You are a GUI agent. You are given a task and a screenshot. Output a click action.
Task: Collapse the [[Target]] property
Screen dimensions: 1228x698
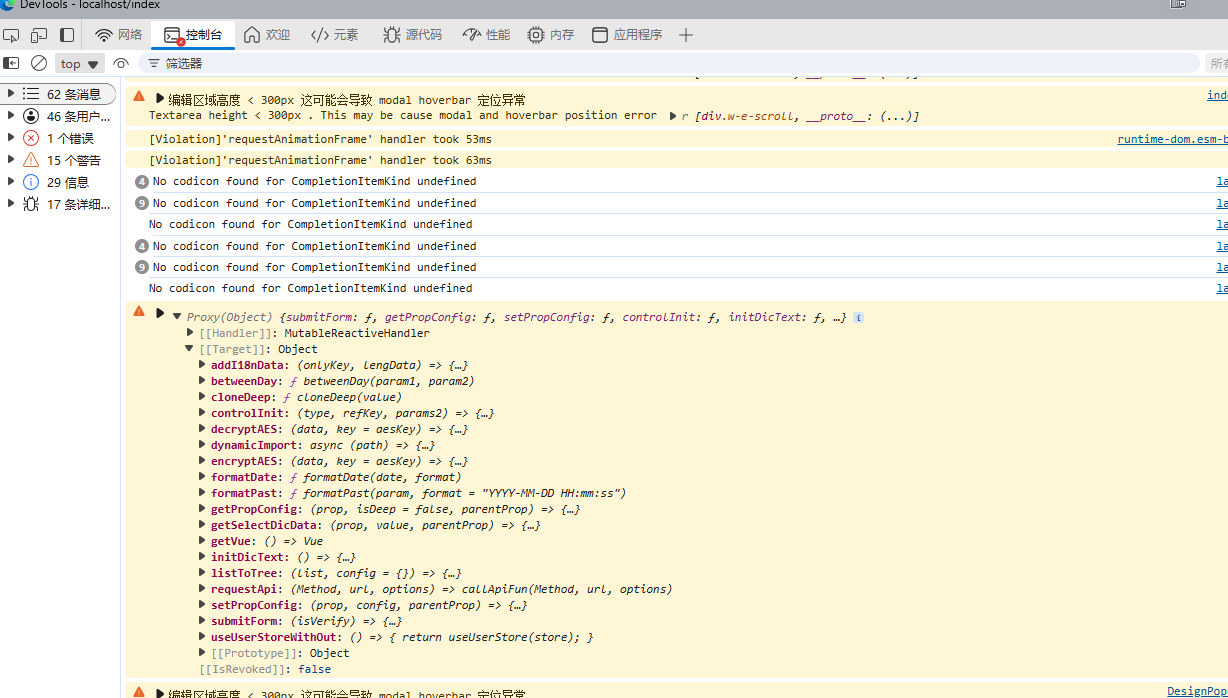click(x=190, y=349)
